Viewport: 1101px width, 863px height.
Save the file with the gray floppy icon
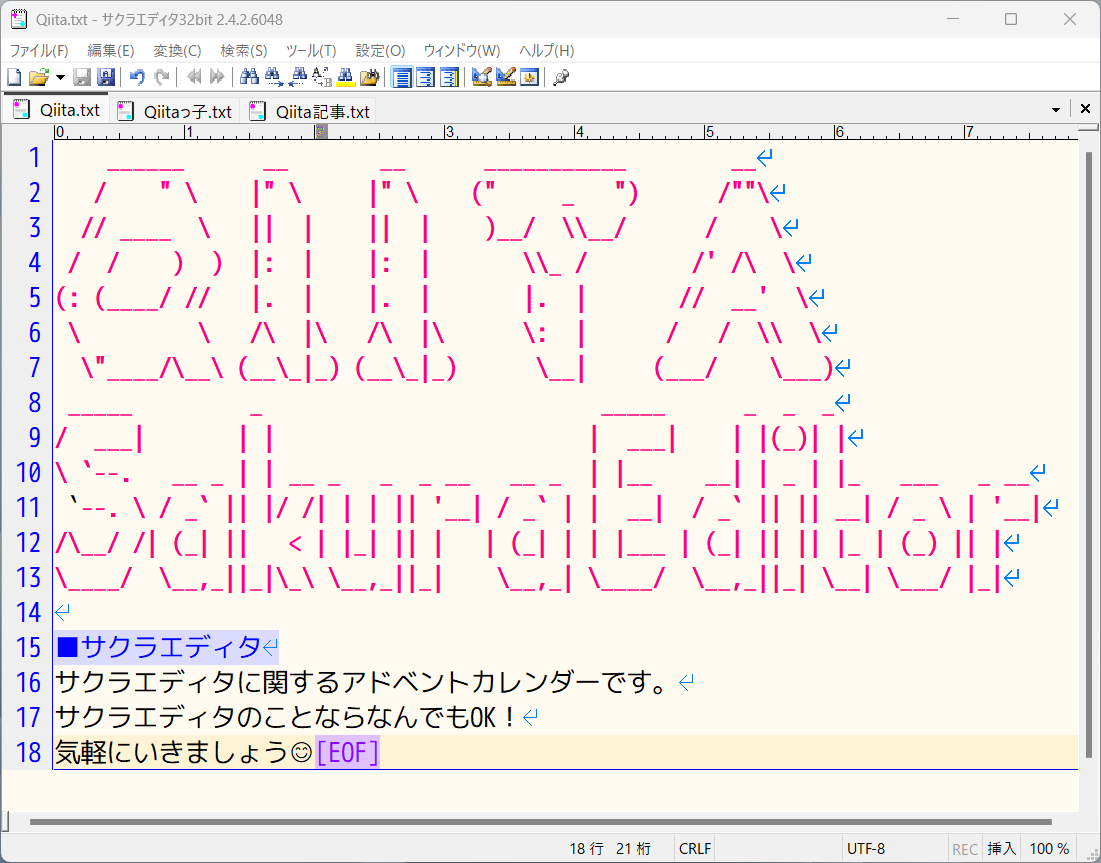click(82, 77)
